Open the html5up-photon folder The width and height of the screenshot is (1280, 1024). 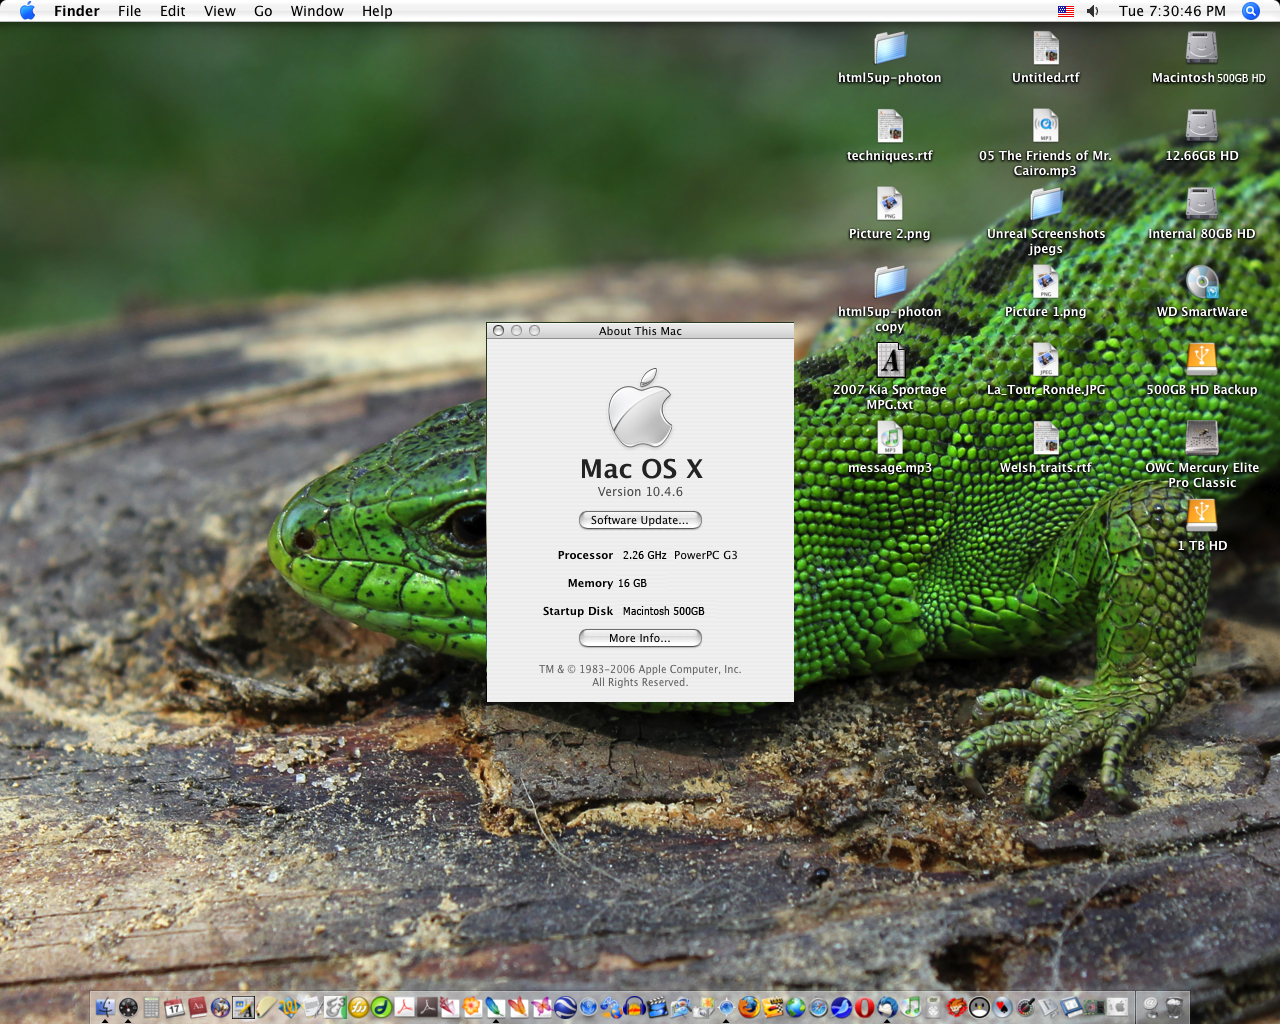(889, 47)
